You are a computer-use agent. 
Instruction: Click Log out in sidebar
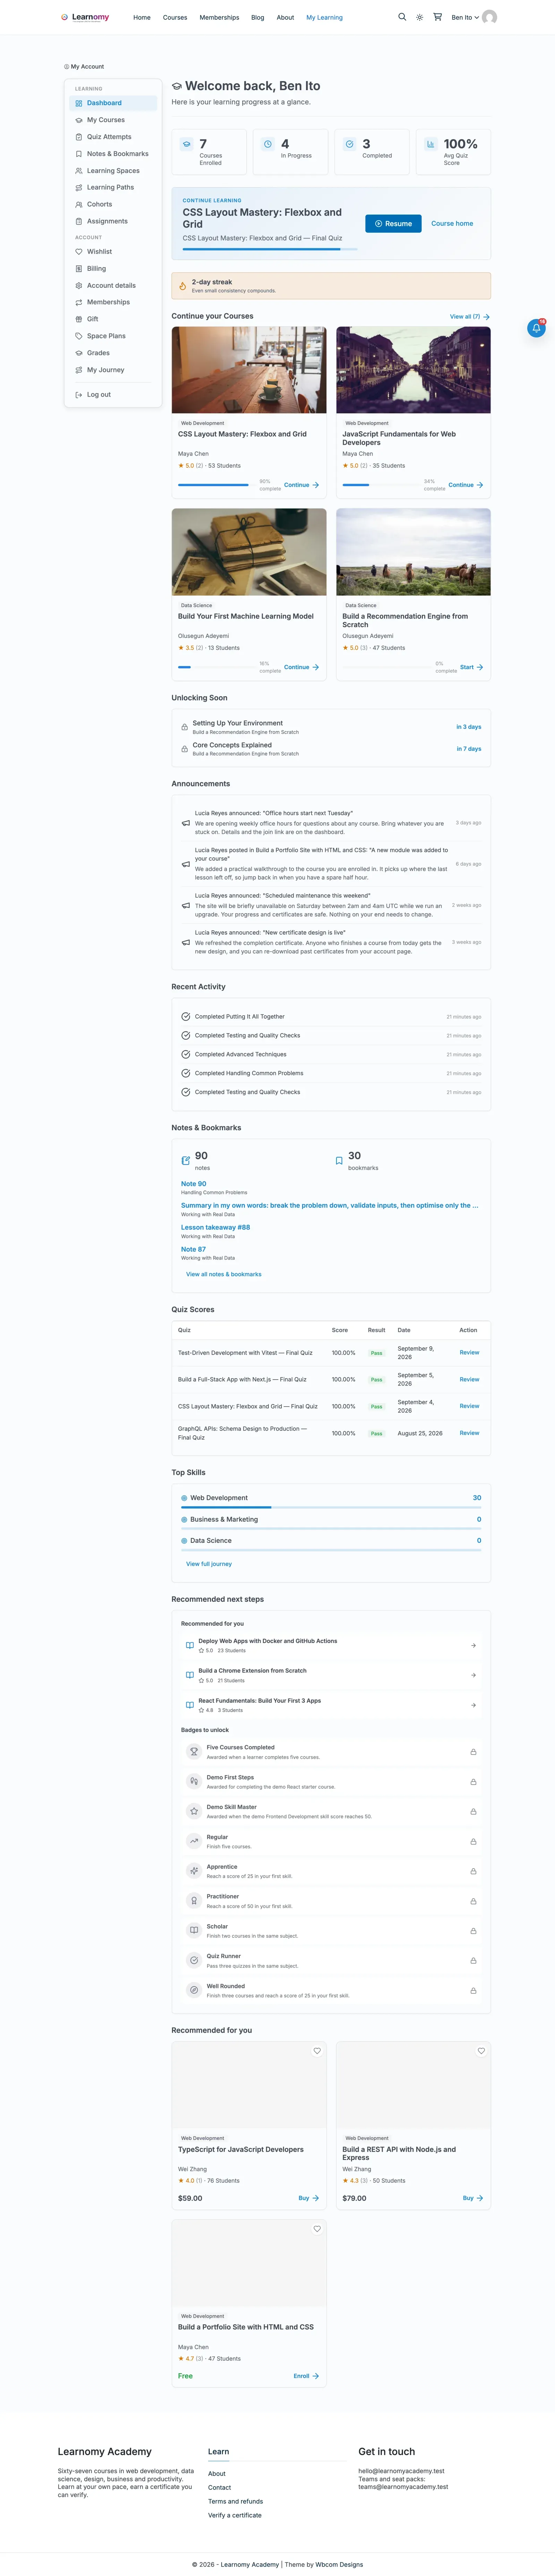[x=113, y=395]
